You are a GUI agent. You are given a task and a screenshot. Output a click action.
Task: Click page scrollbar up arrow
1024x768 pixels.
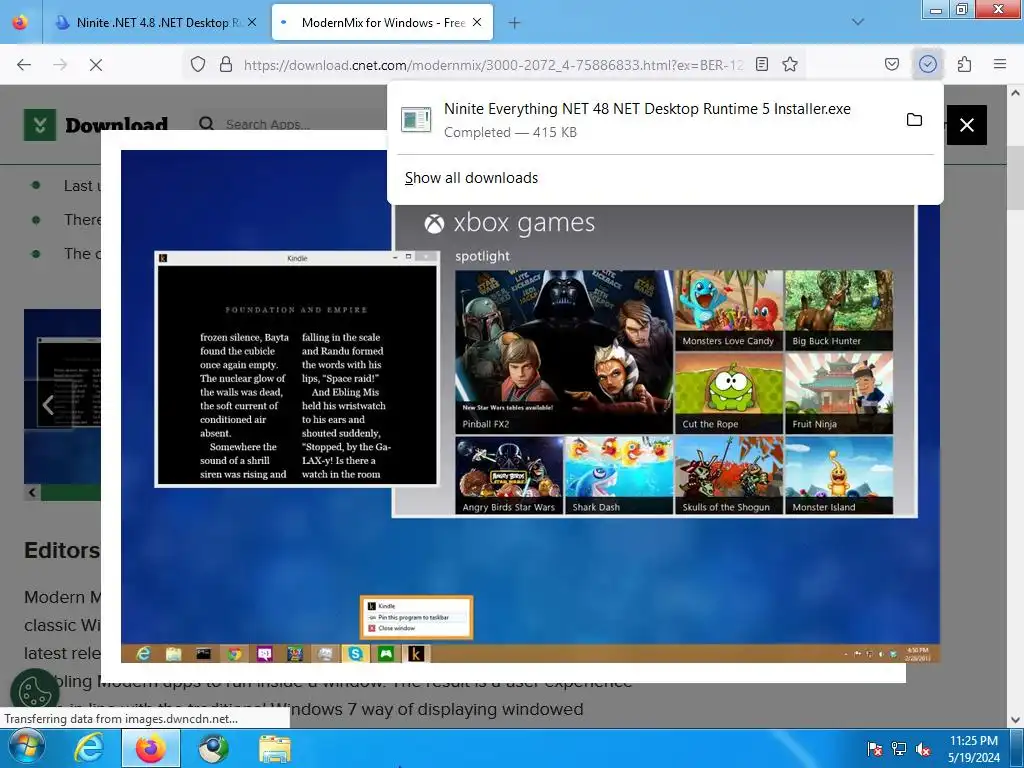pos(1015,93)
